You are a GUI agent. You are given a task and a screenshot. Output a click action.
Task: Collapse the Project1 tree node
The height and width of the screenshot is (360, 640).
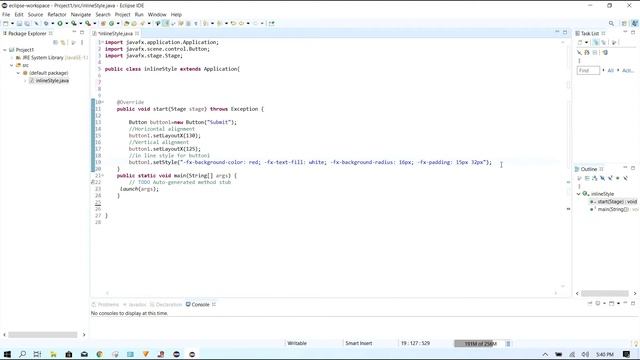5,50
